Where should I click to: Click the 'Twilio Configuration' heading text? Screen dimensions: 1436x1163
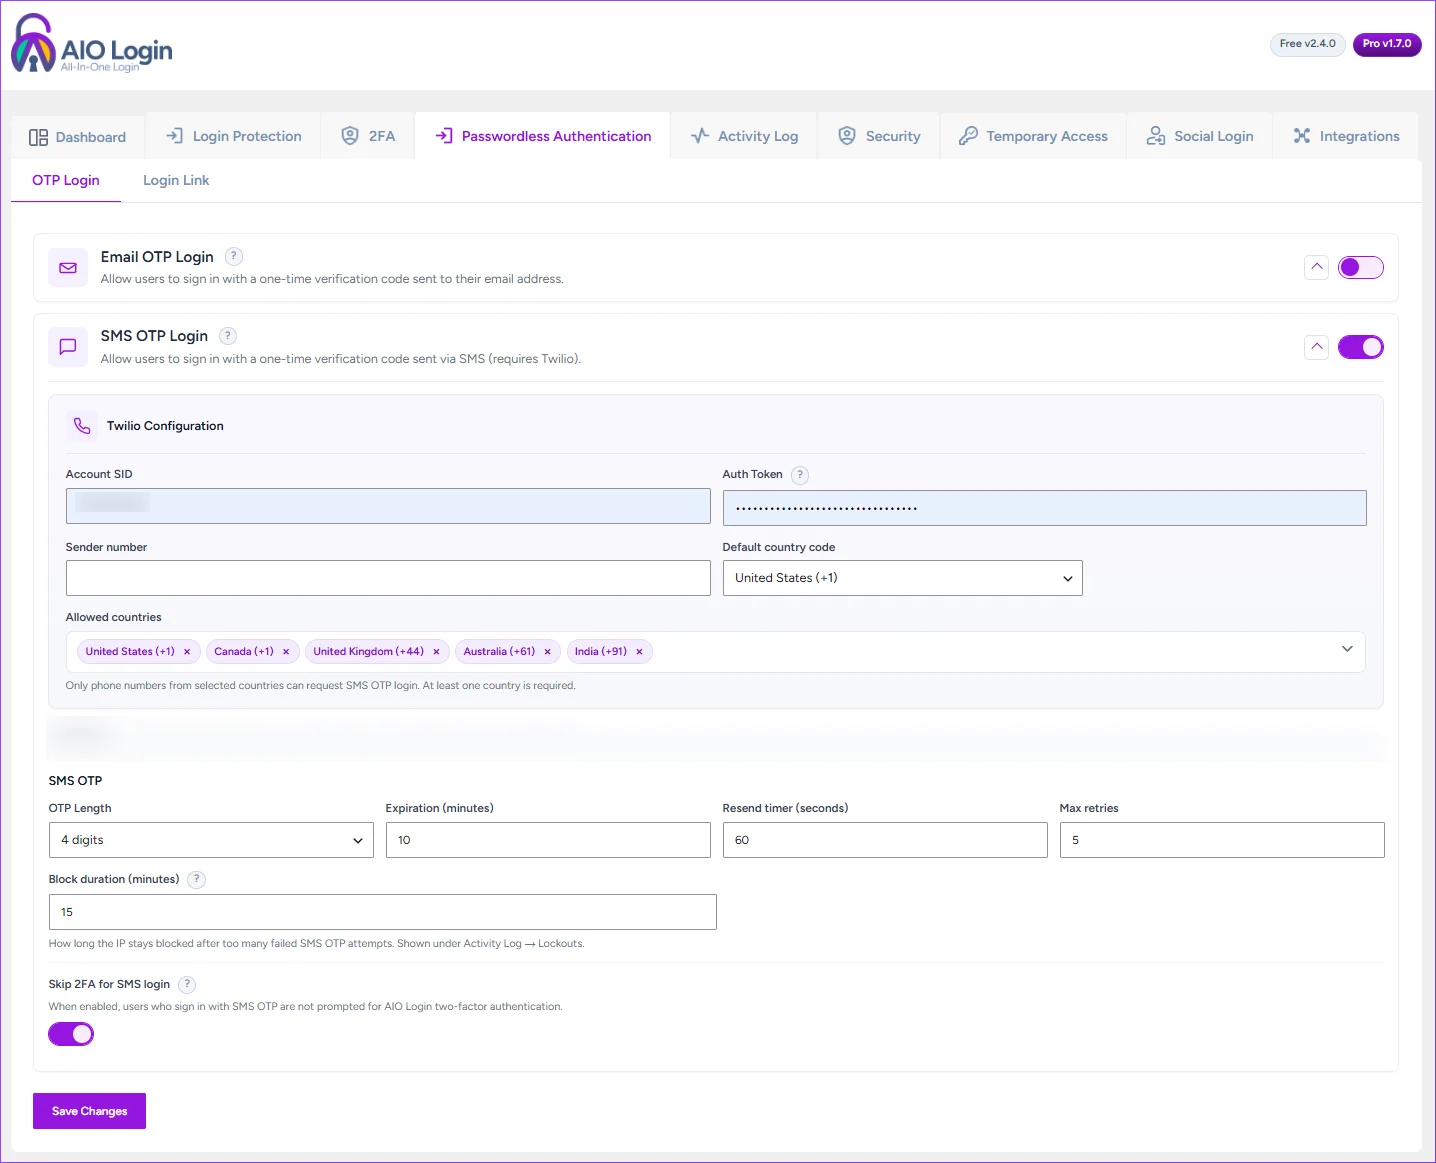point(165,426)
